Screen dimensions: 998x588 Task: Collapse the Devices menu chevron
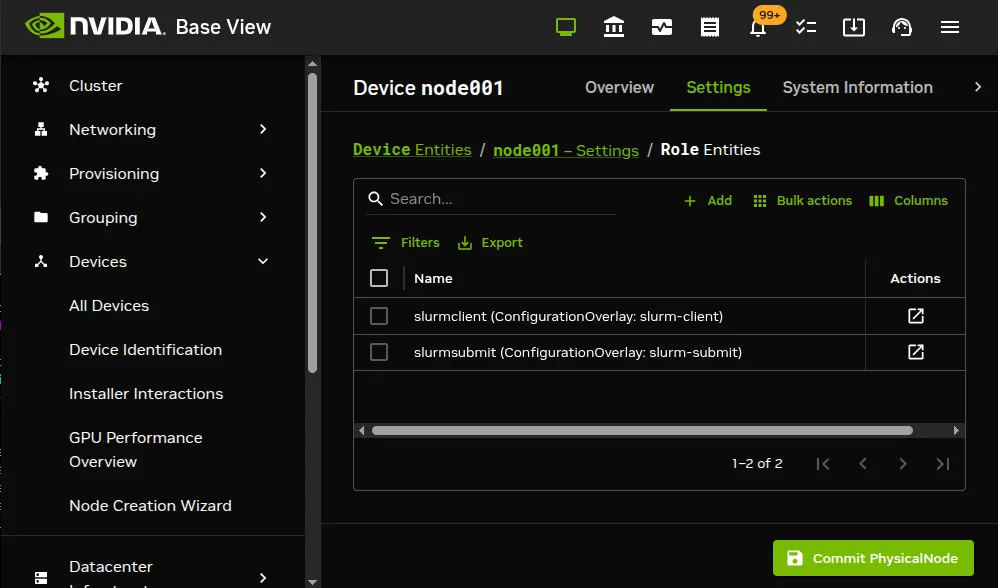point(263,261)
